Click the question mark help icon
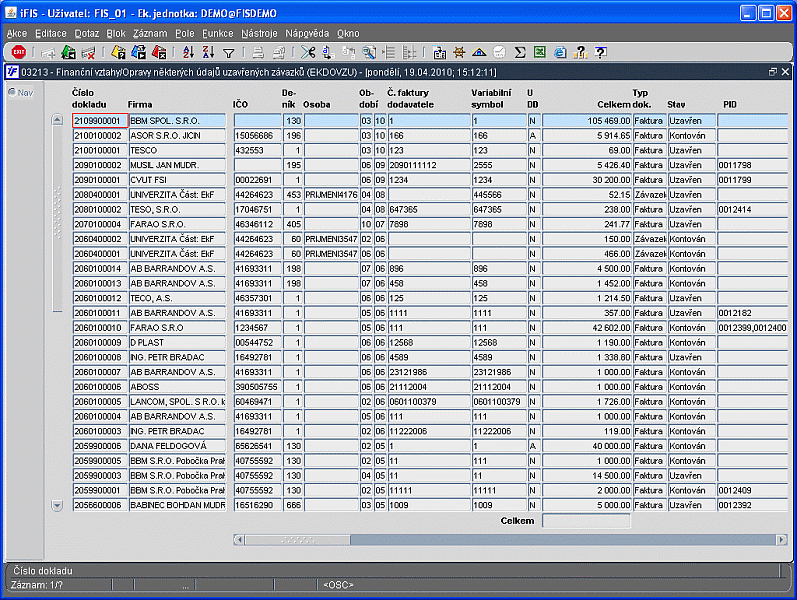 click(601, 53)
